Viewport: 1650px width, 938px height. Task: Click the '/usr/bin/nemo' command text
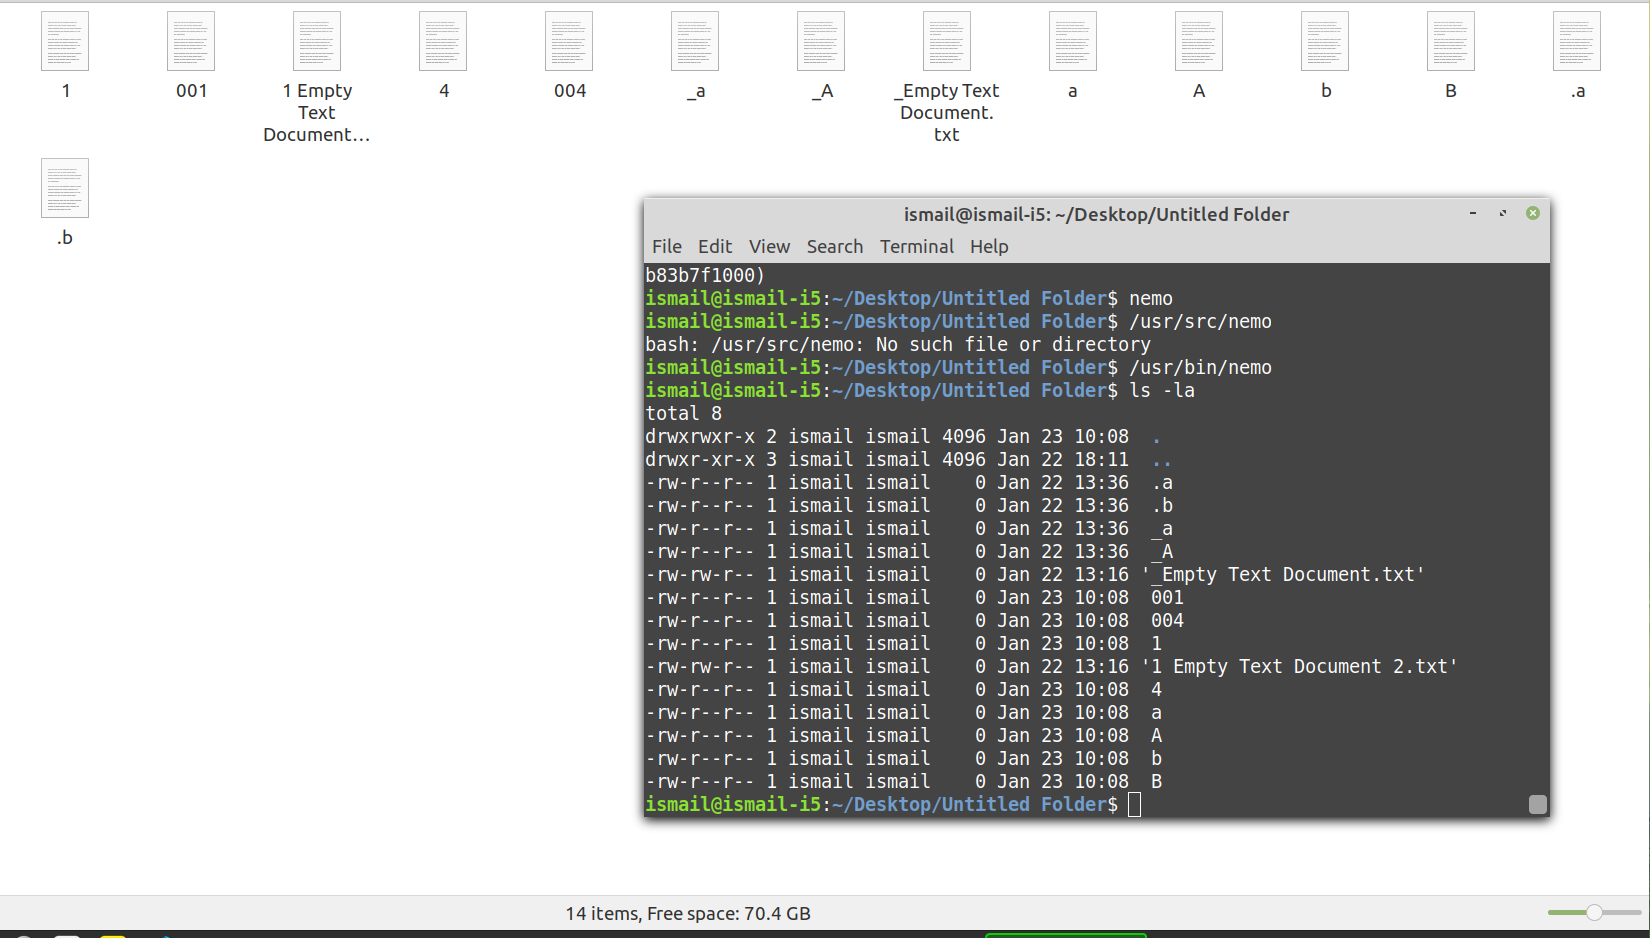1200,368
